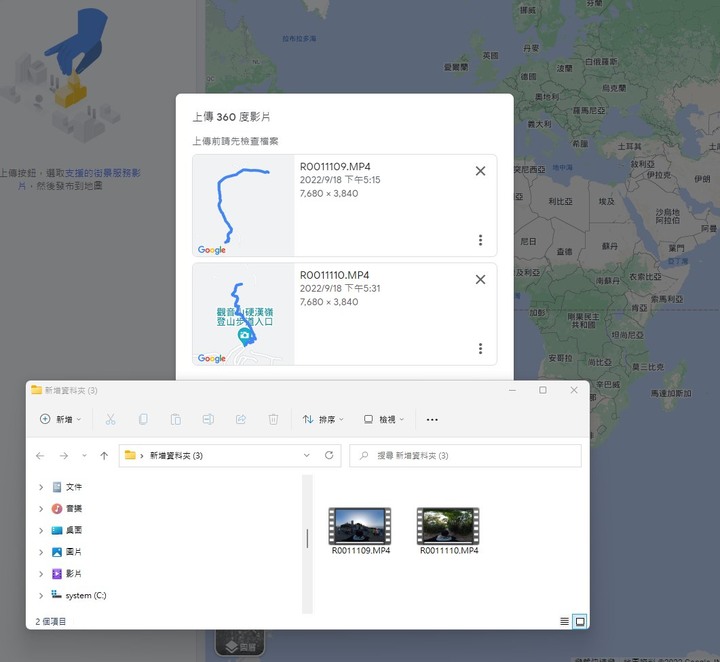This screenshot has width=720, height=662.
Task: Open the address bar history dropdown
Action: point(307,455)
